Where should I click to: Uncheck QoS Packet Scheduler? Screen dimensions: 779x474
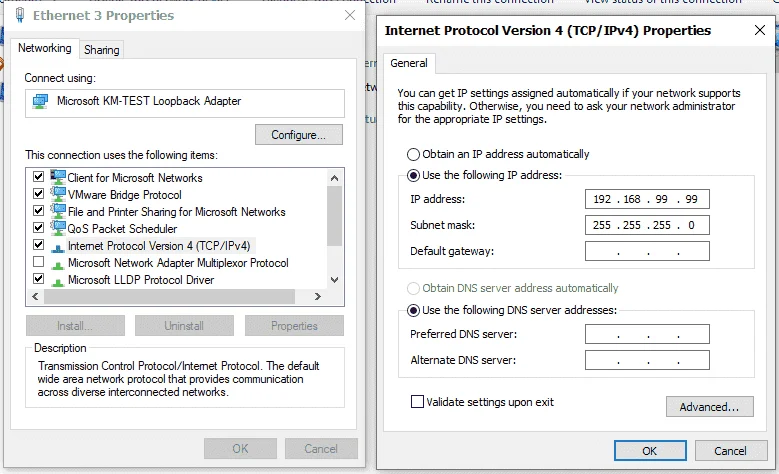(38, 227)
